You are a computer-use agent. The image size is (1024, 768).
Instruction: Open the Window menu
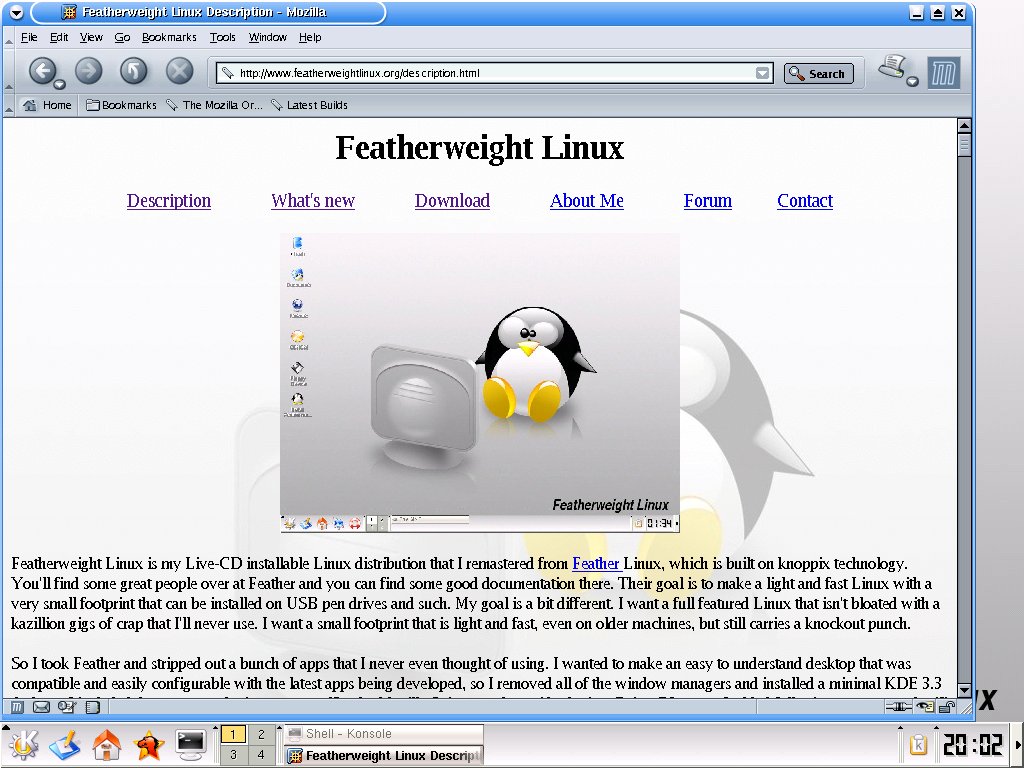tap(267, 37)
